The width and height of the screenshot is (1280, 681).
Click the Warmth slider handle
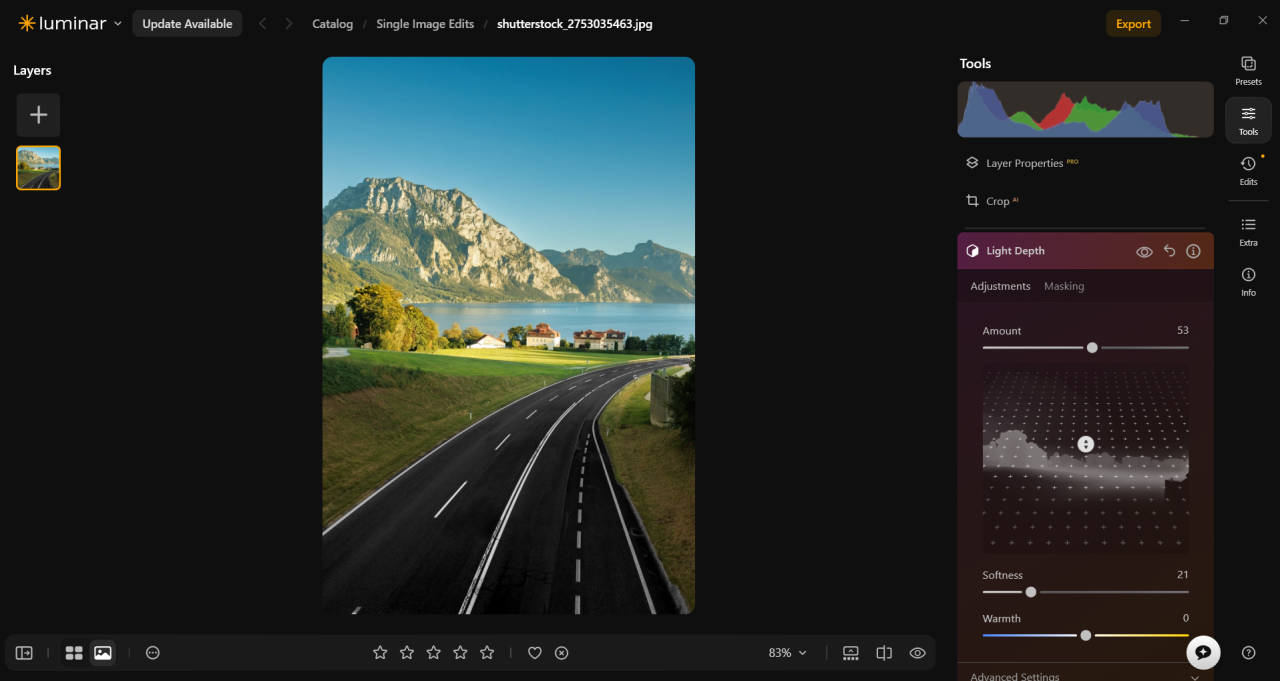[1086, 635]
